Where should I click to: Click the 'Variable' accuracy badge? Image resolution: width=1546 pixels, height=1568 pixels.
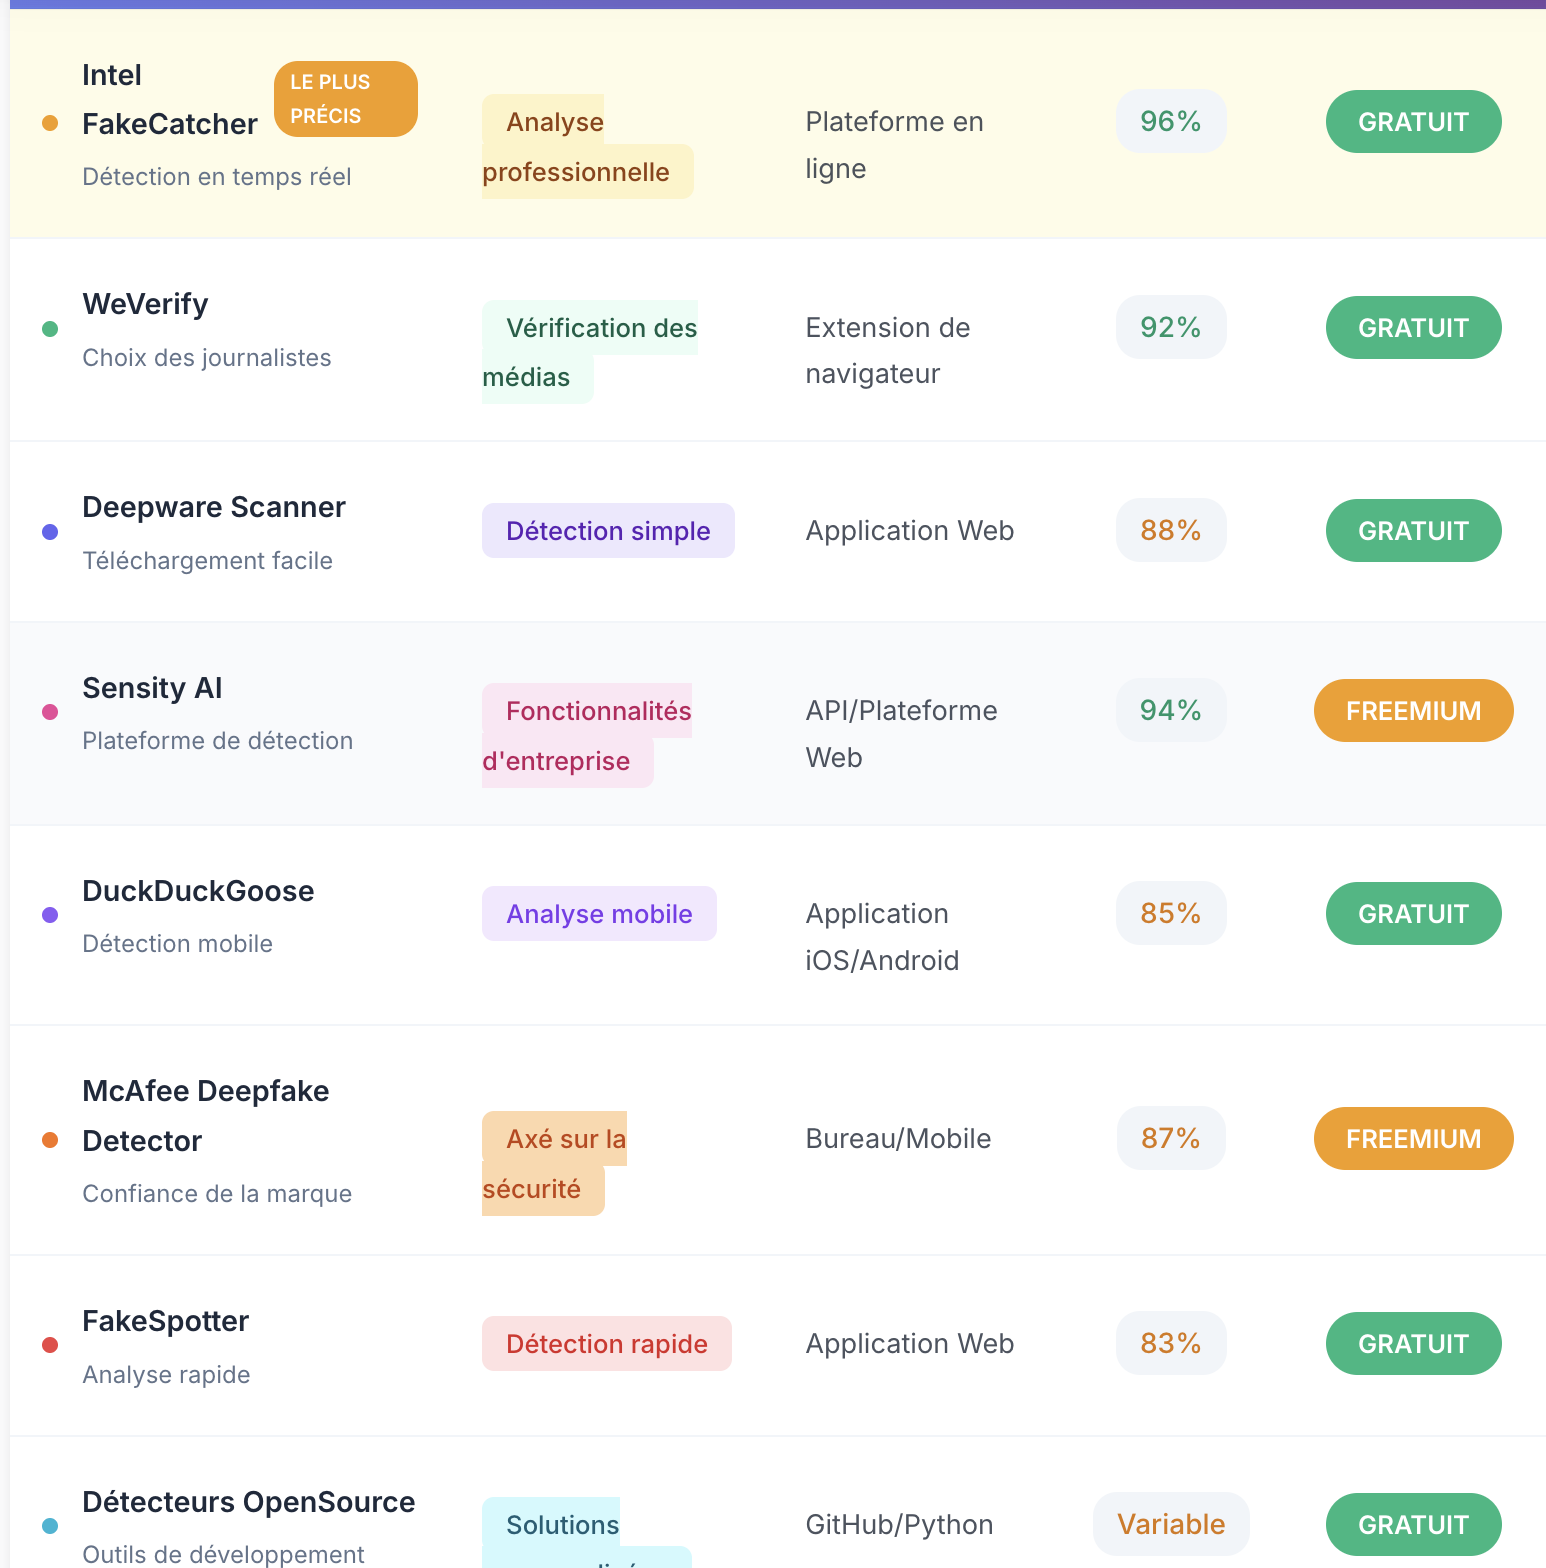tap(1170, 1524)
